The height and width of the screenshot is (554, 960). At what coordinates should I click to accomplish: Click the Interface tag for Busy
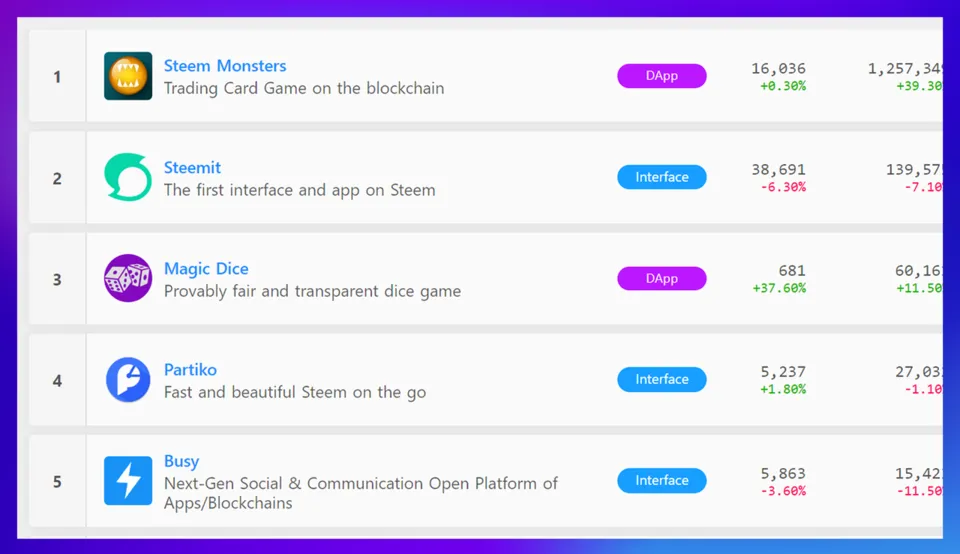pos(662,481)
